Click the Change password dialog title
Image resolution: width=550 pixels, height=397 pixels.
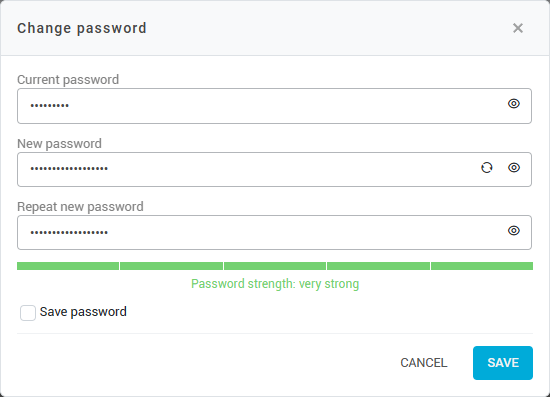pyautogui.click(x=82, y=28)
